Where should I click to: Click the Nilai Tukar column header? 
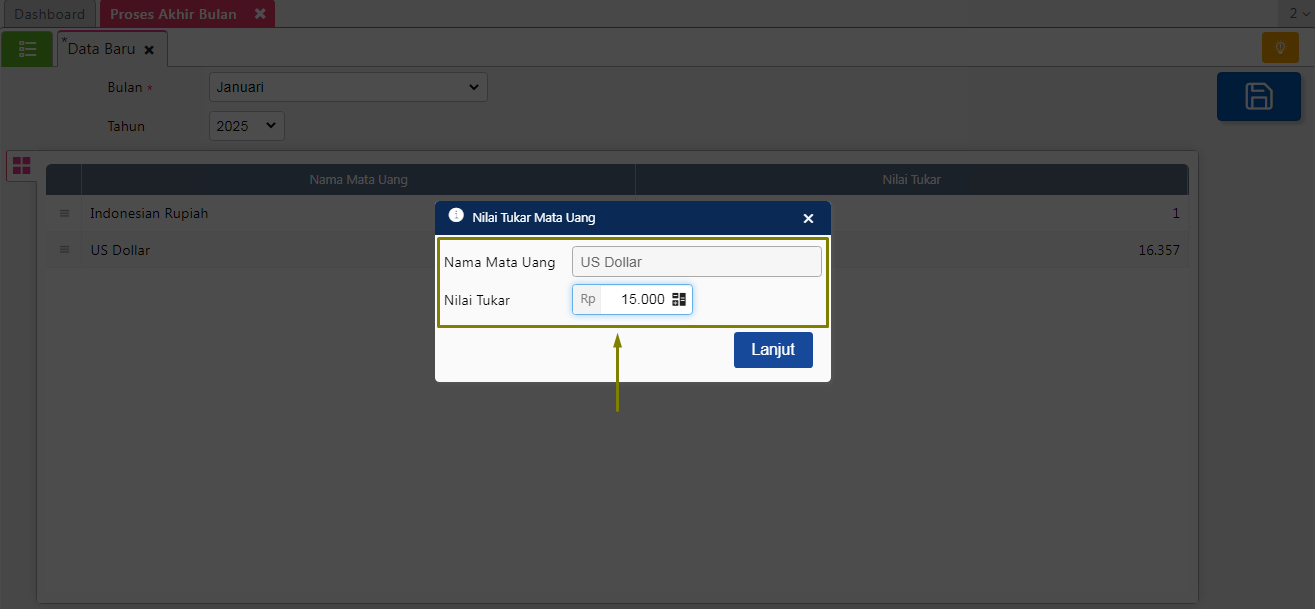910,179
